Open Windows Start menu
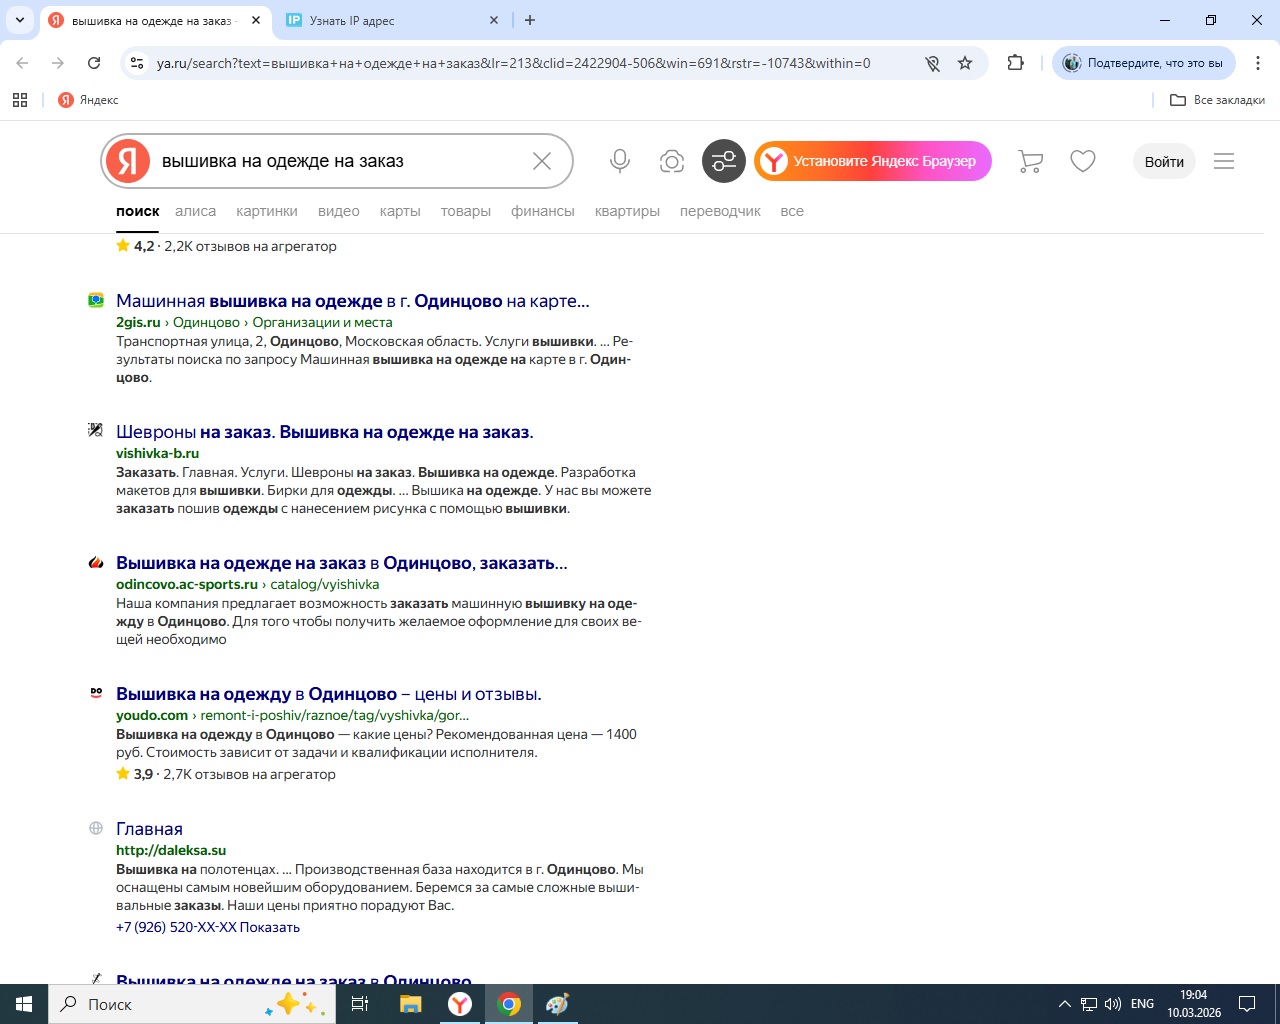Screen dimensions: 1280x1024 click(24, 1004)
